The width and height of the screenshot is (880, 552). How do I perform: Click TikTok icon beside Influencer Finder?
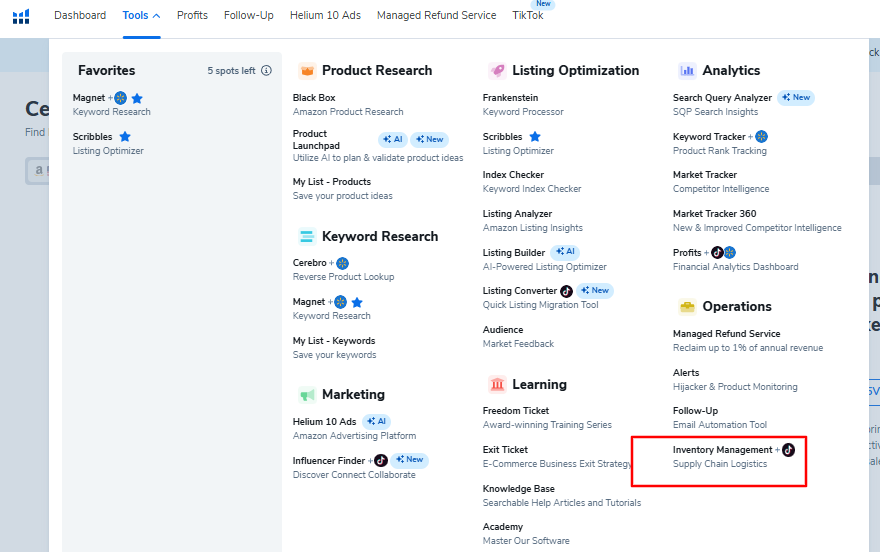[381, 461]
